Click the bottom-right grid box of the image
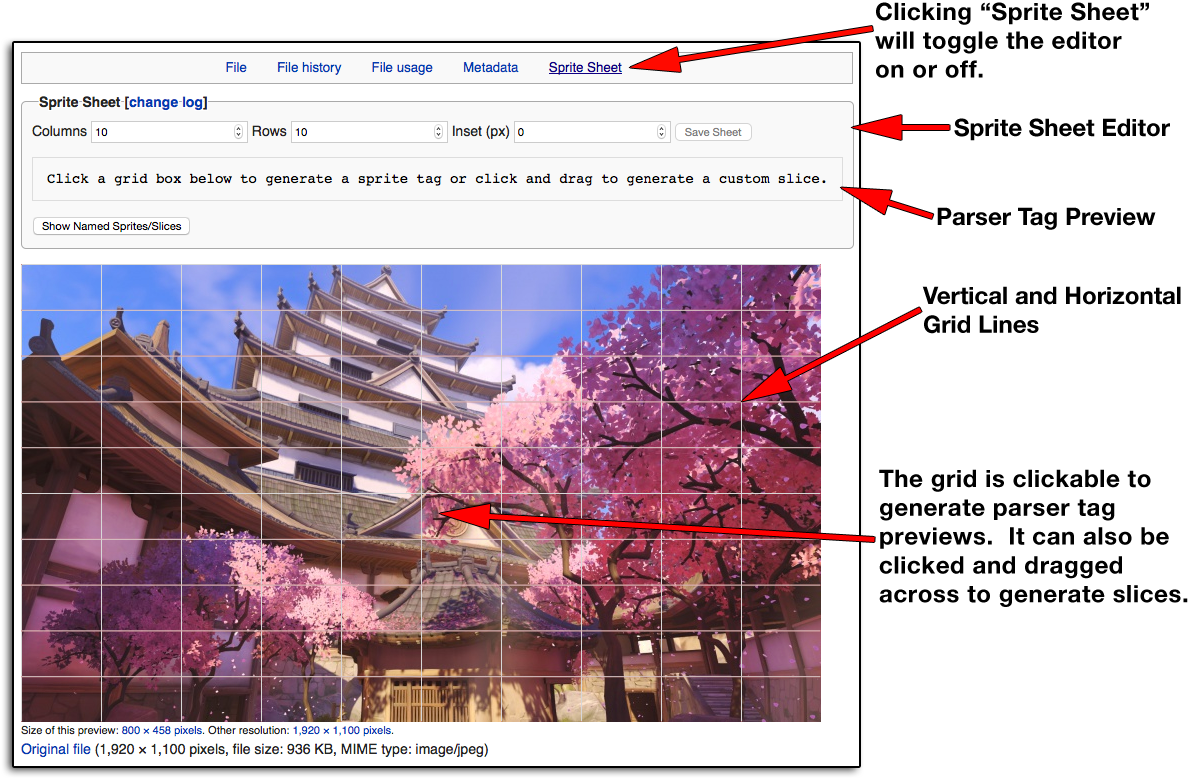The height and width of the screenshot is (778, 1189). tap(781, 699)
